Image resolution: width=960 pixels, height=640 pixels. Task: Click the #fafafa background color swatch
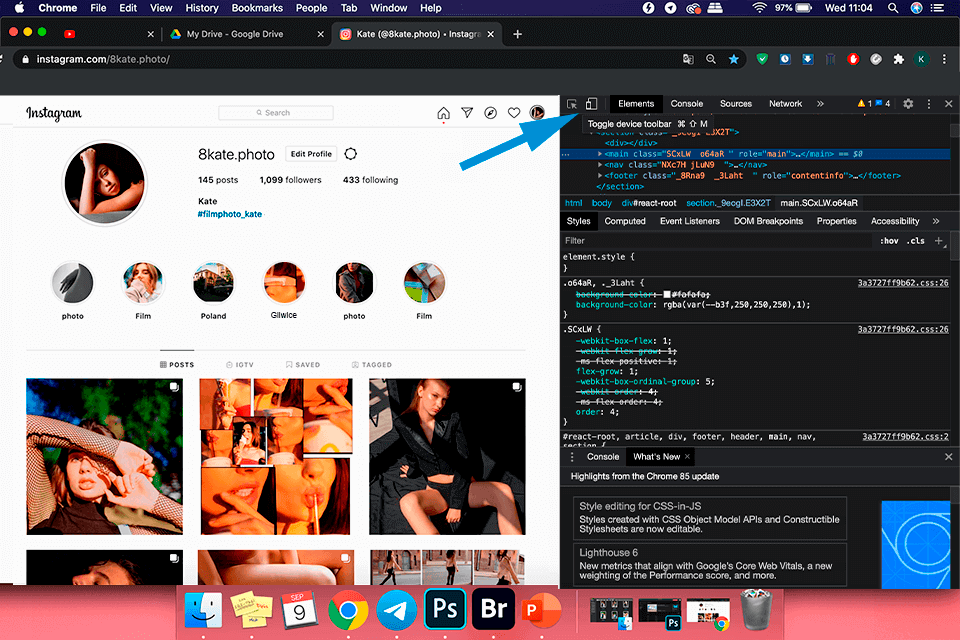pos(666,294)
